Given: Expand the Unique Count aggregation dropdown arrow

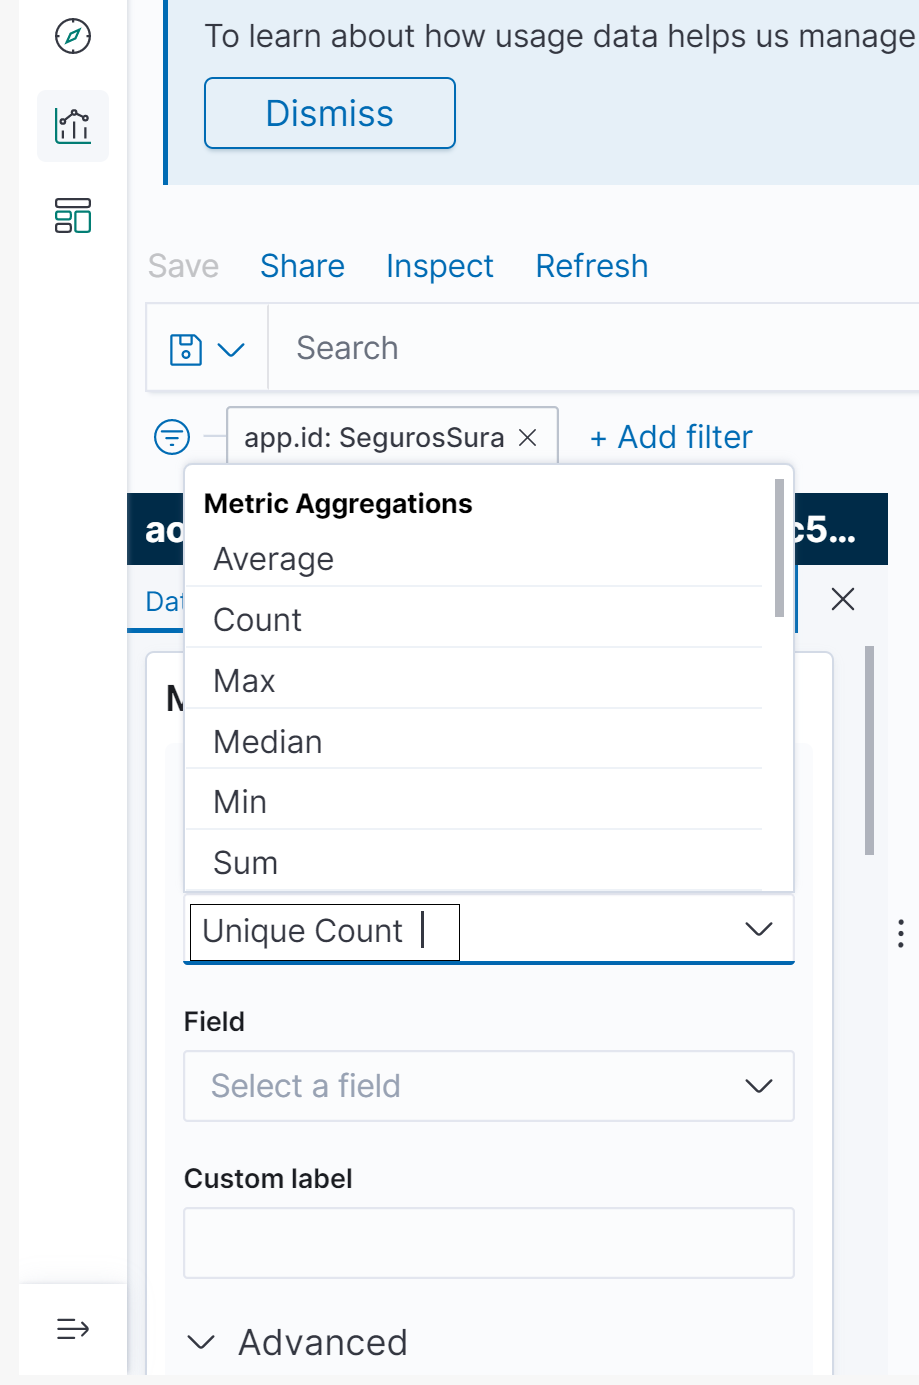Looking at the screenshot, I should coord(759,930).
